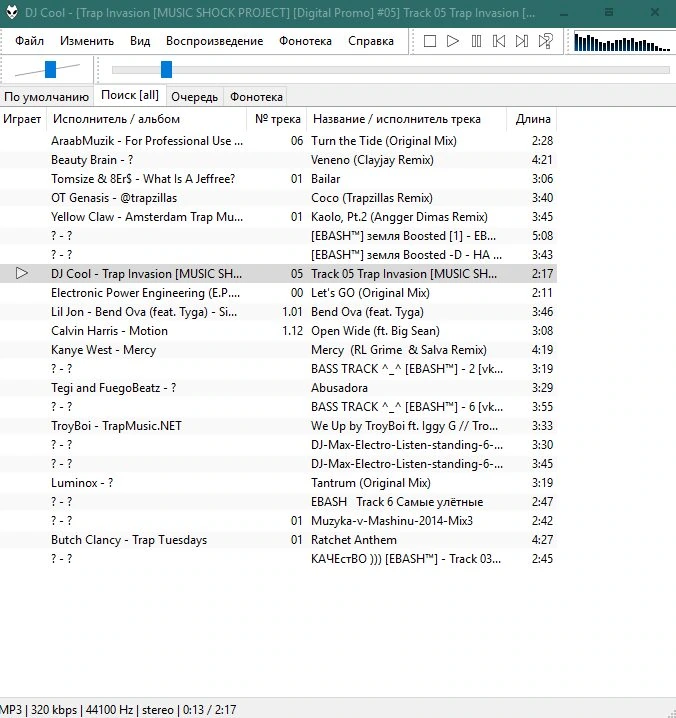Sort by № трека column header

coord(277,119)
